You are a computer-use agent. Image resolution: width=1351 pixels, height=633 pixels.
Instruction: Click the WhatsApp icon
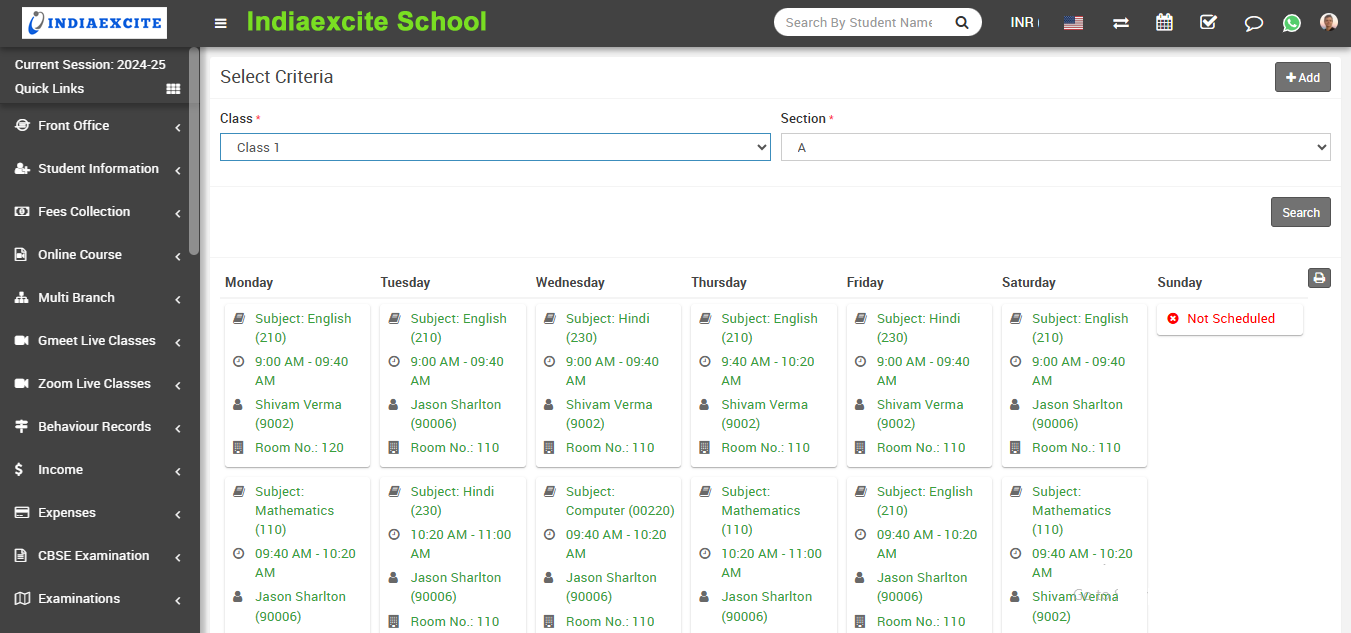[x=1292, y=23]
